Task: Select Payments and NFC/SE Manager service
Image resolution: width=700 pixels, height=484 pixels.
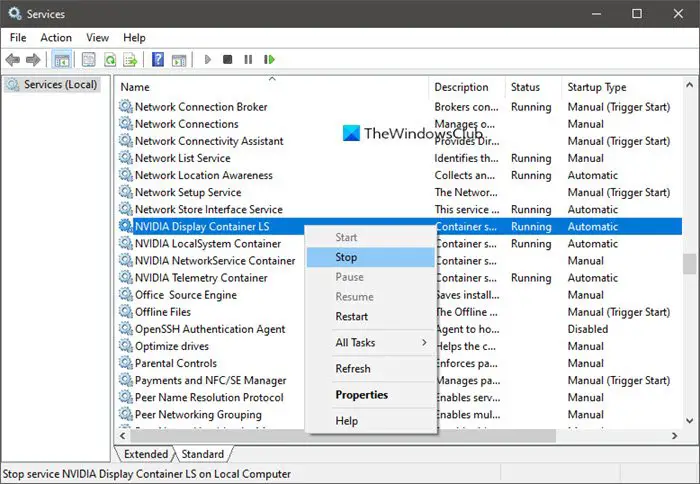Action: (210, 380)
